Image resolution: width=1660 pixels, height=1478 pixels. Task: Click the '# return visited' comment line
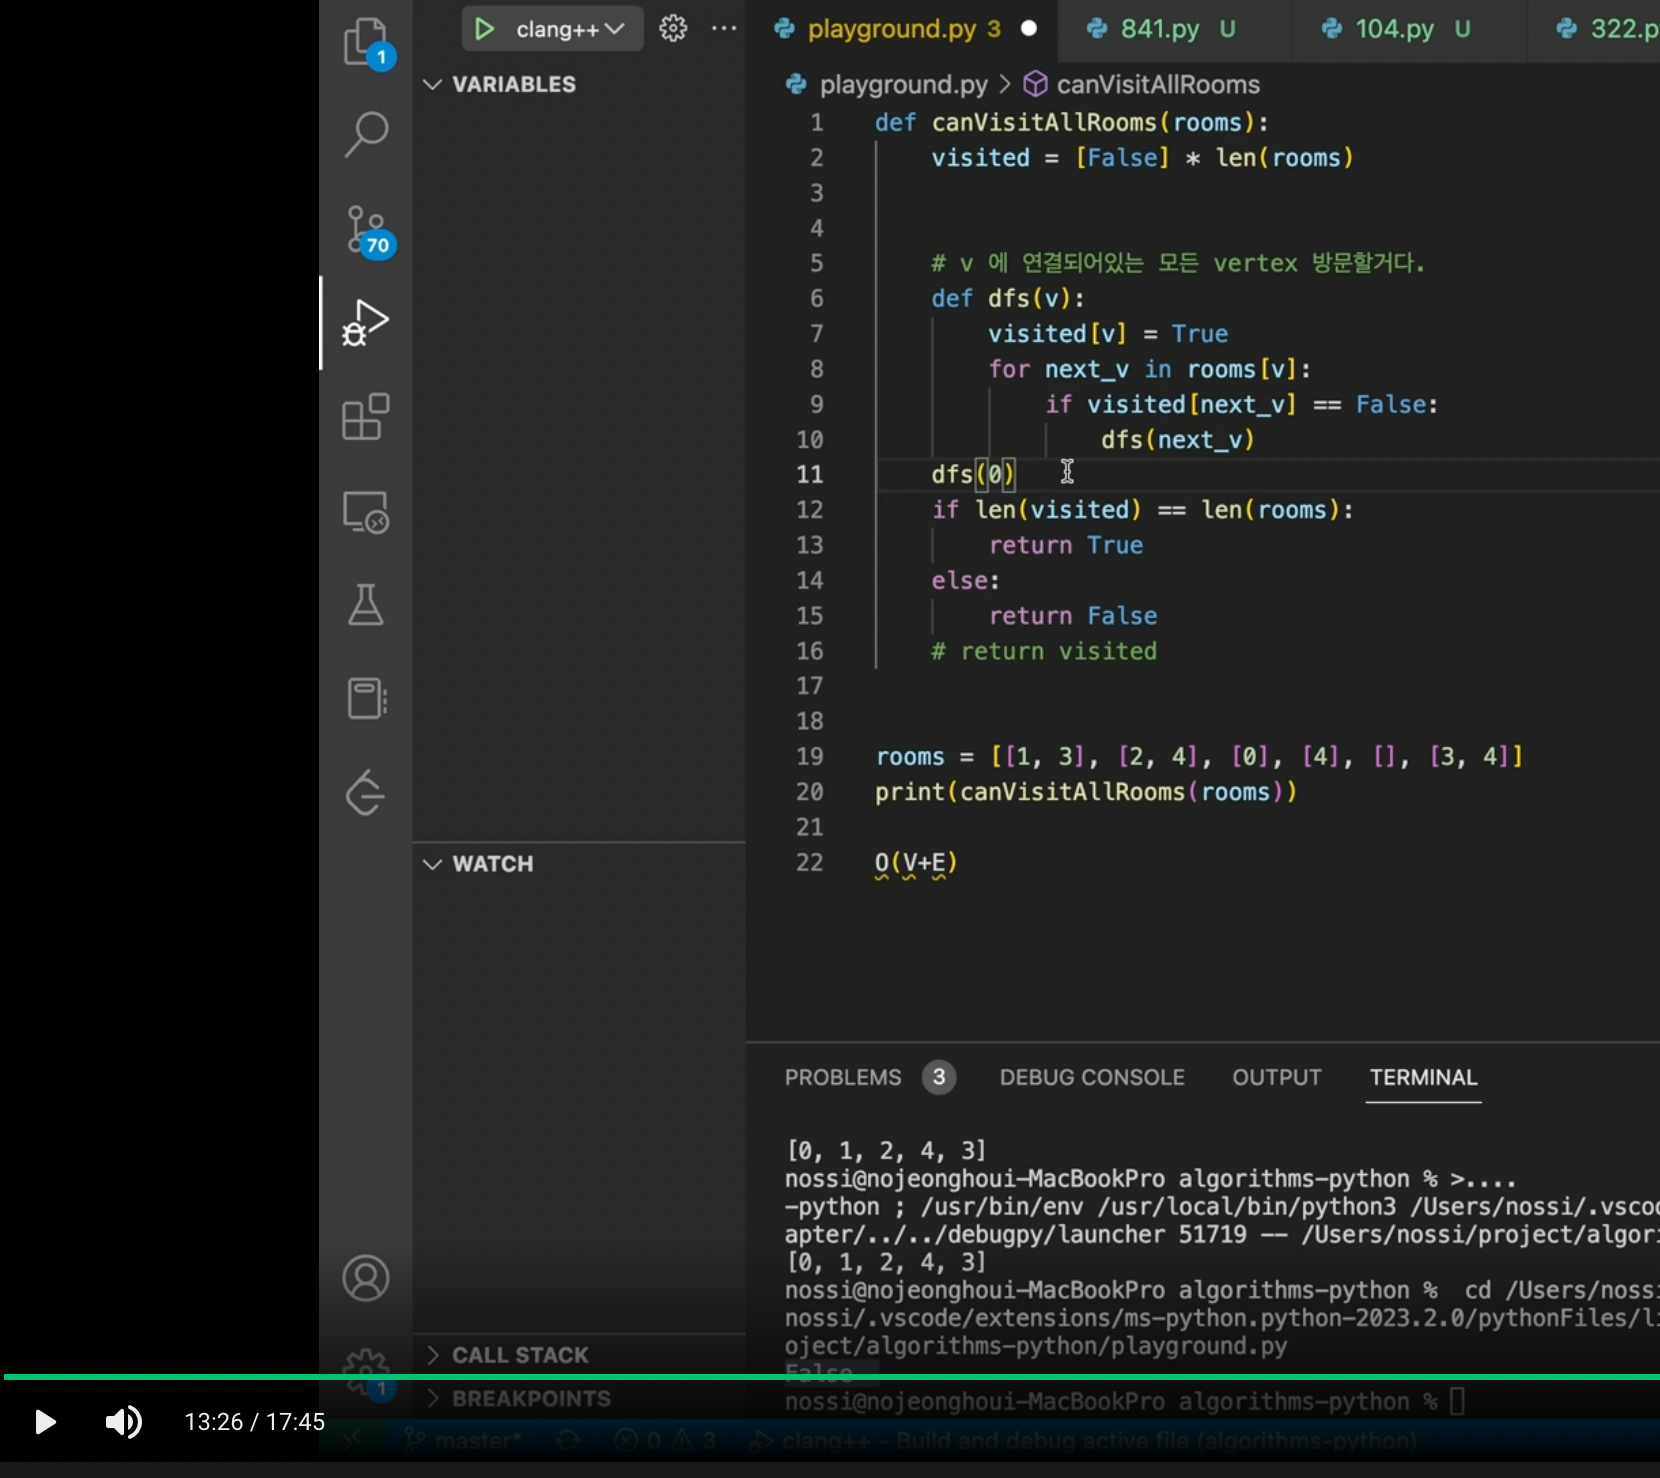coord(1044,651)
